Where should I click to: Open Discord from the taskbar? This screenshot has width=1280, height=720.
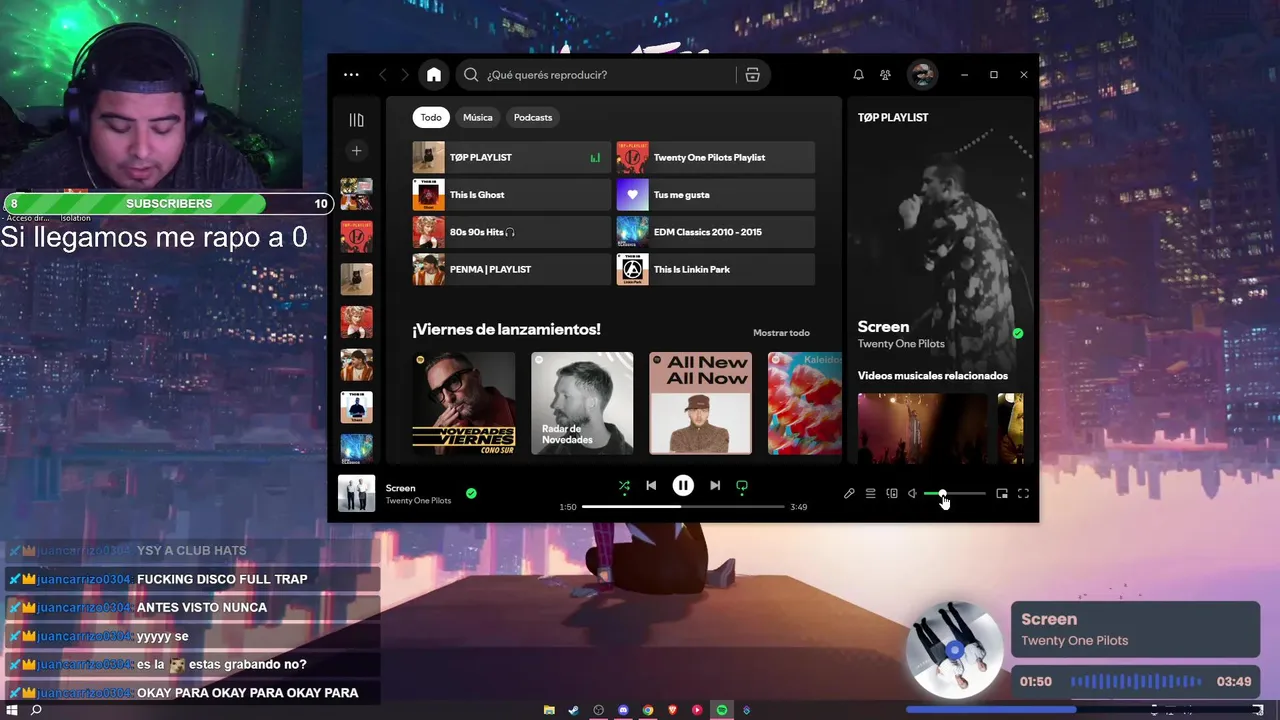[x=623, y=710]
